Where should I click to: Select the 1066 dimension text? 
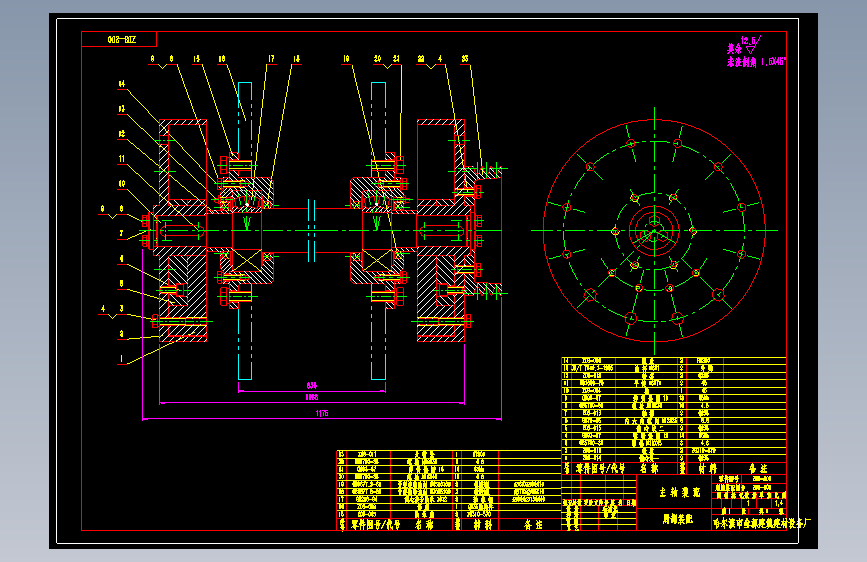tap(312, 397)
